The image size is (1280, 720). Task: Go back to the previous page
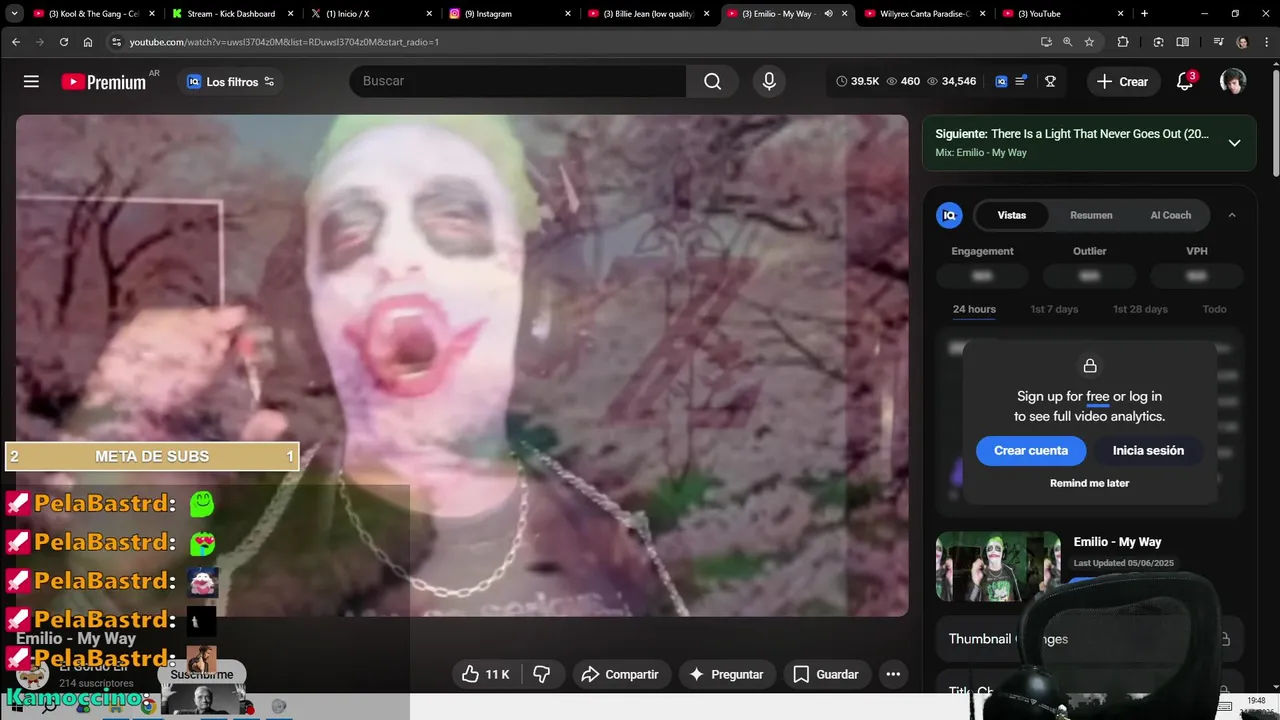16,42
